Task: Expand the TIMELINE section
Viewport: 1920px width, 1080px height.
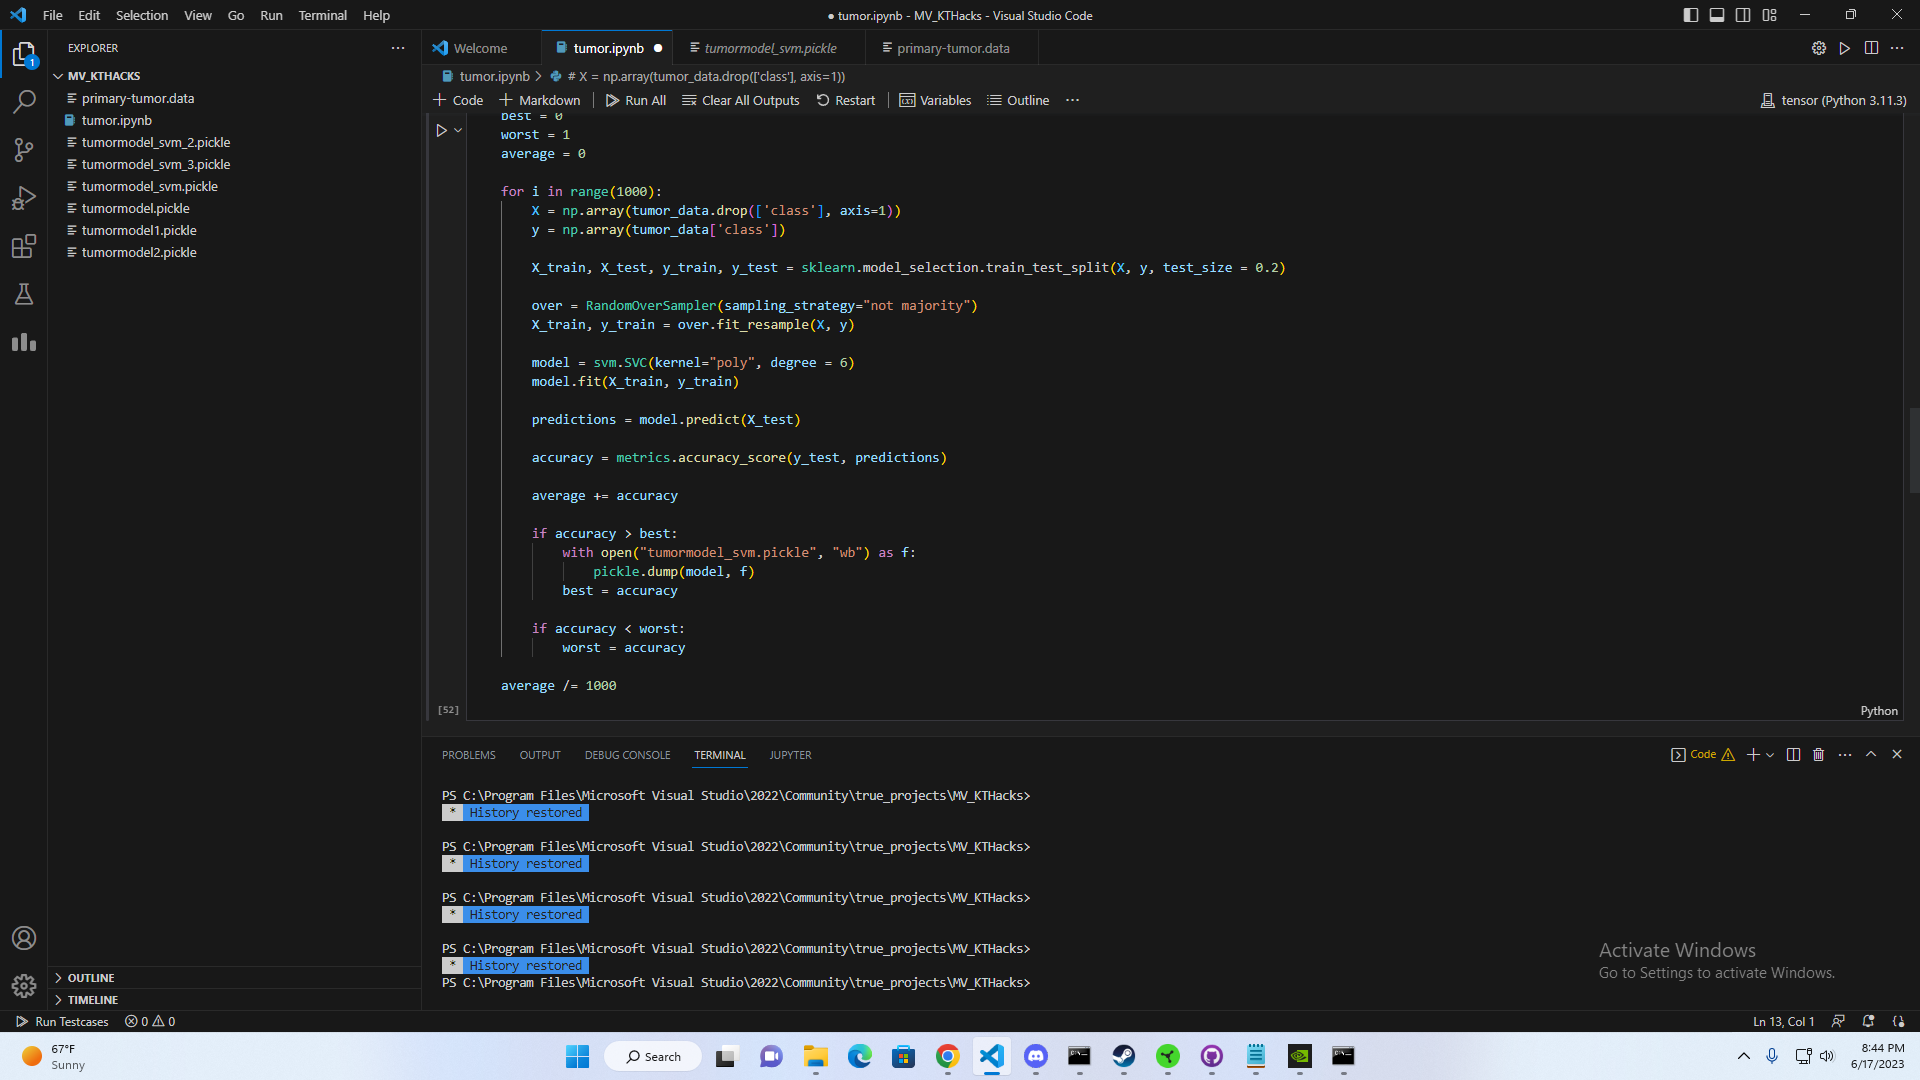Action: [92, 1000]
